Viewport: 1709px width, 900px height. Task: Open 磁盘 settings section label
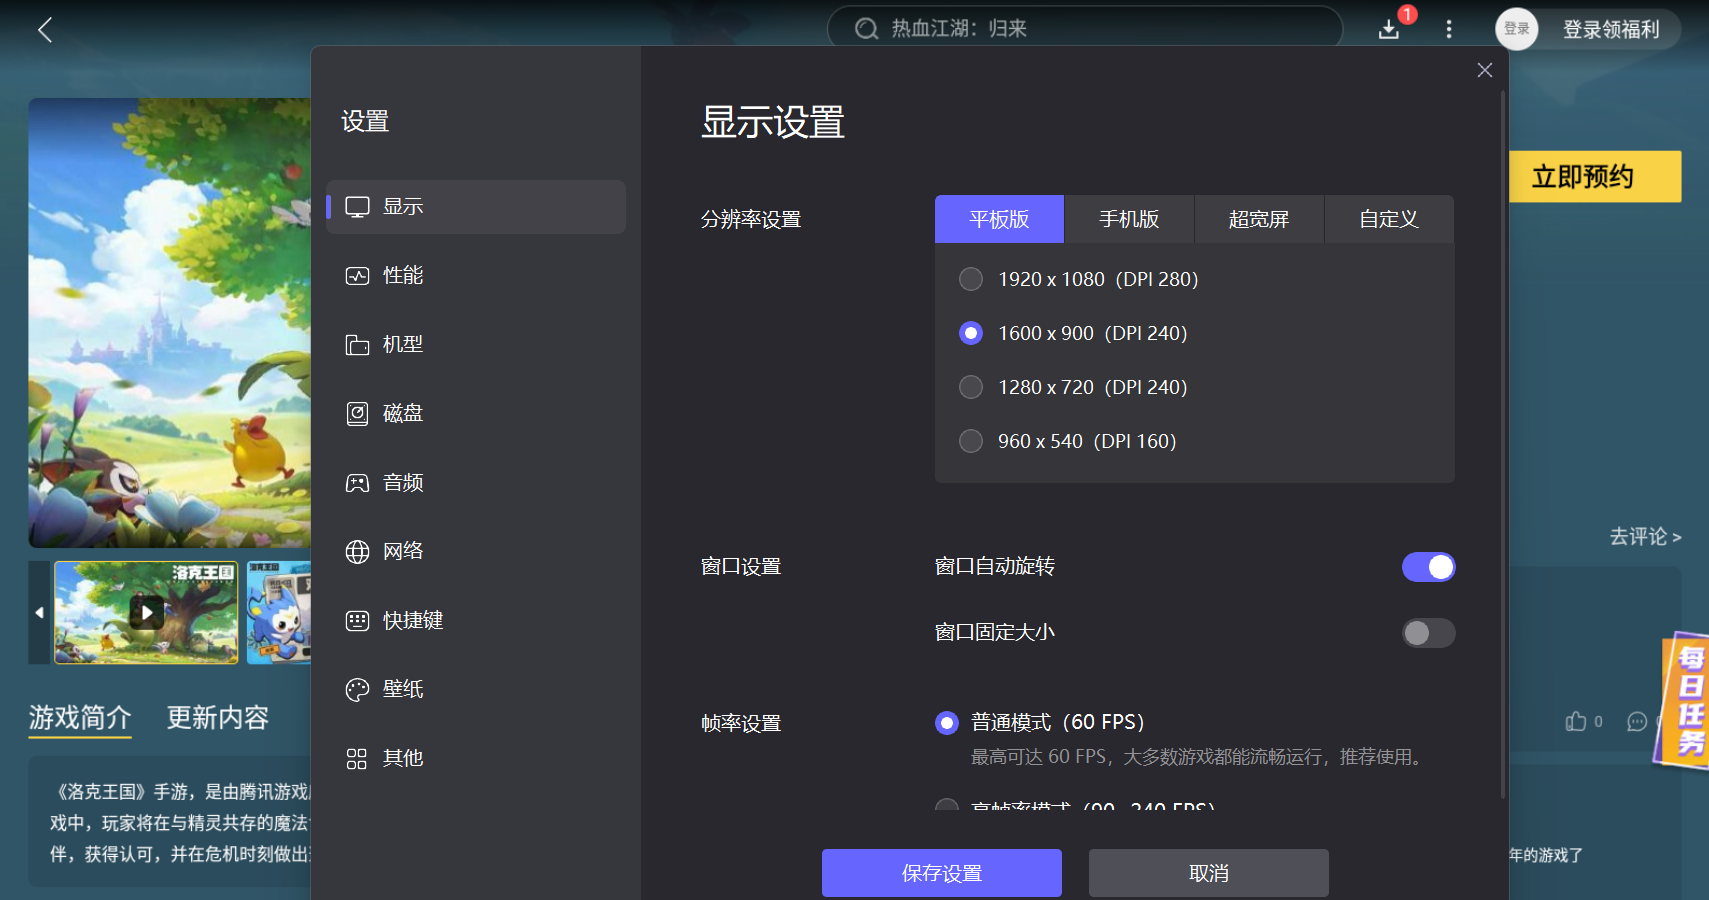403,414
